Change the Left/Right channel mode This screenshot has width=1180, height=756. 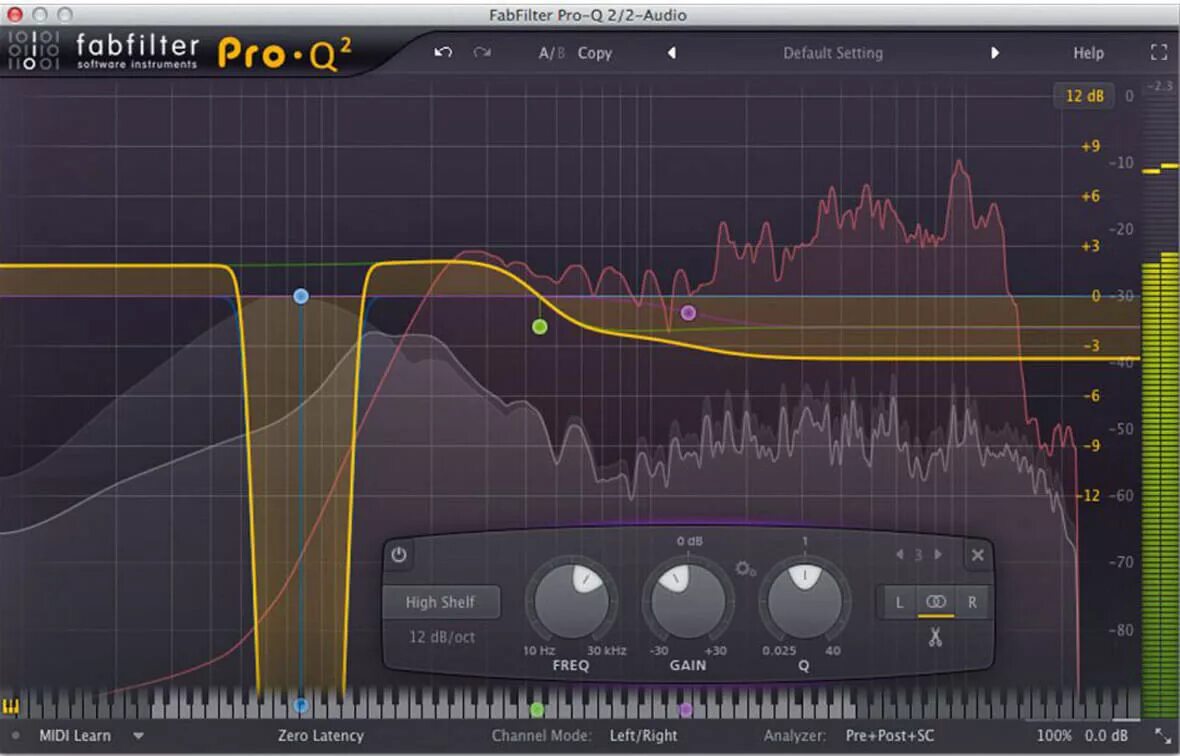[x=643, y=736]
